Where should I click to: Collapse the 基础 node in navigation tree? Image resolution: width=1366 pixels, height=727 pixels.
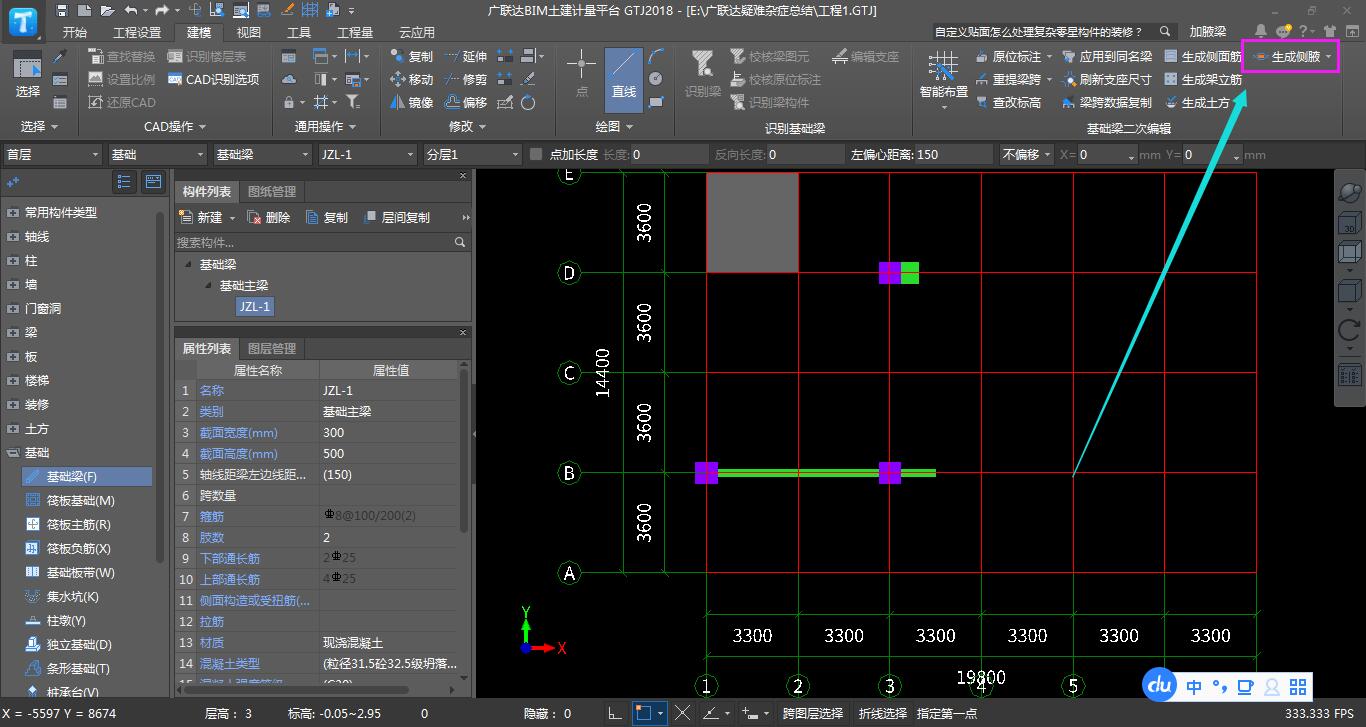point(13,453)
